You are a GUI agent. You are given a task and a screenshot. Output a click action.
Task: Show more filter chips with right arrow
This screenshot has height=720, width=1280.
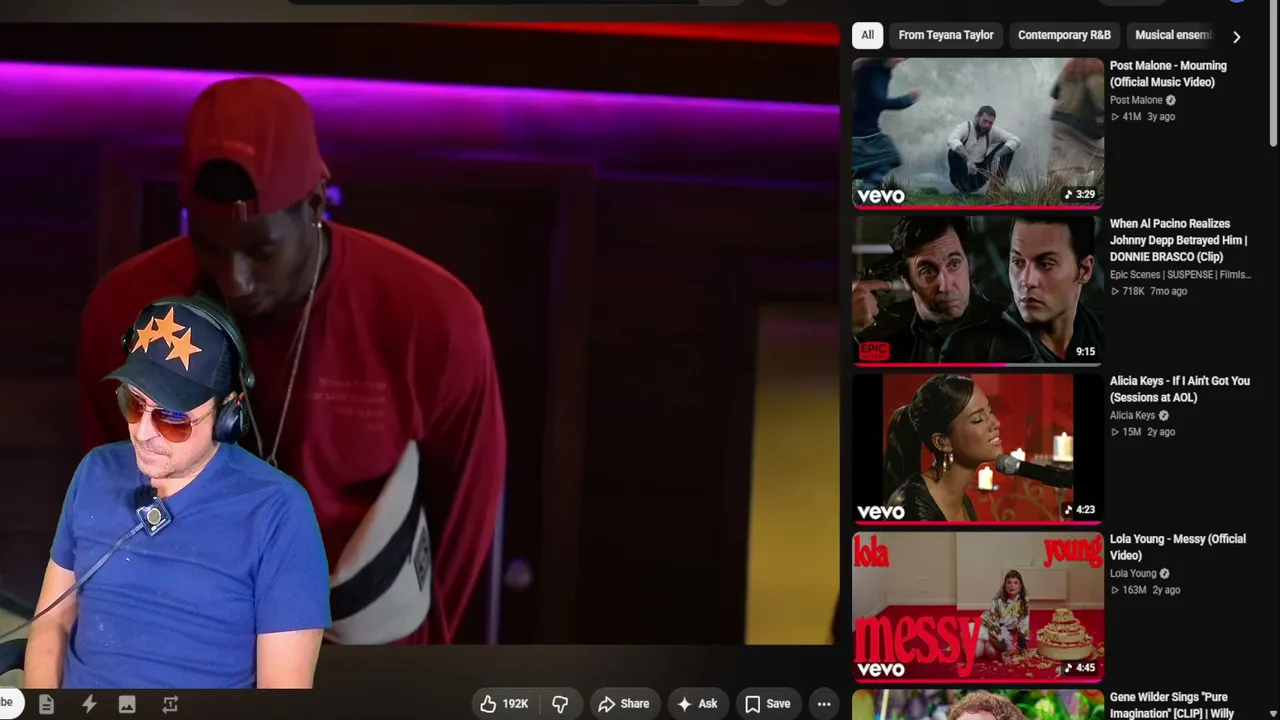1236,36
